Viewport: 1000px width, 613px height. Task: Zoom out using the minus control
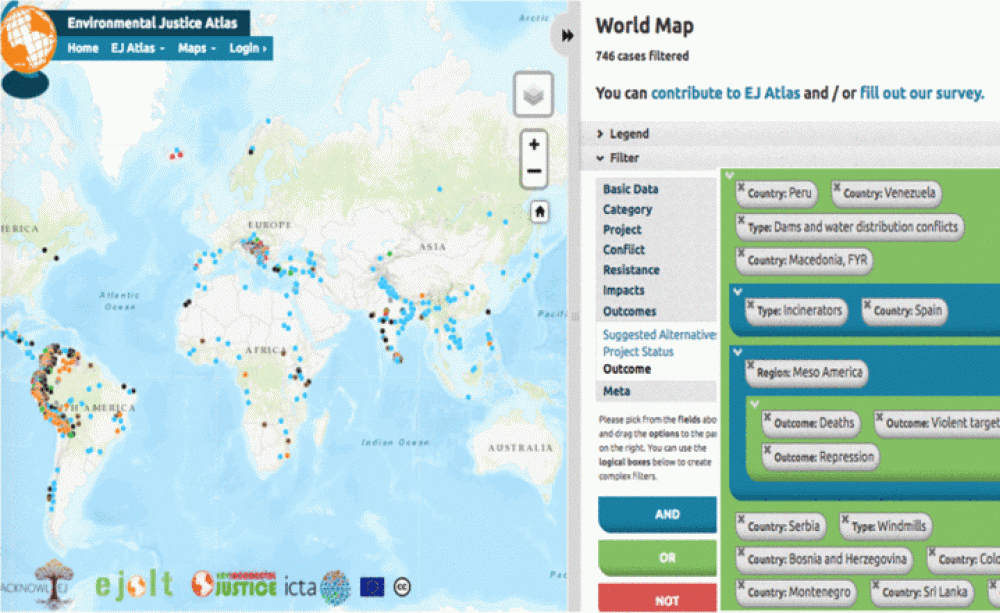(533, 172)
